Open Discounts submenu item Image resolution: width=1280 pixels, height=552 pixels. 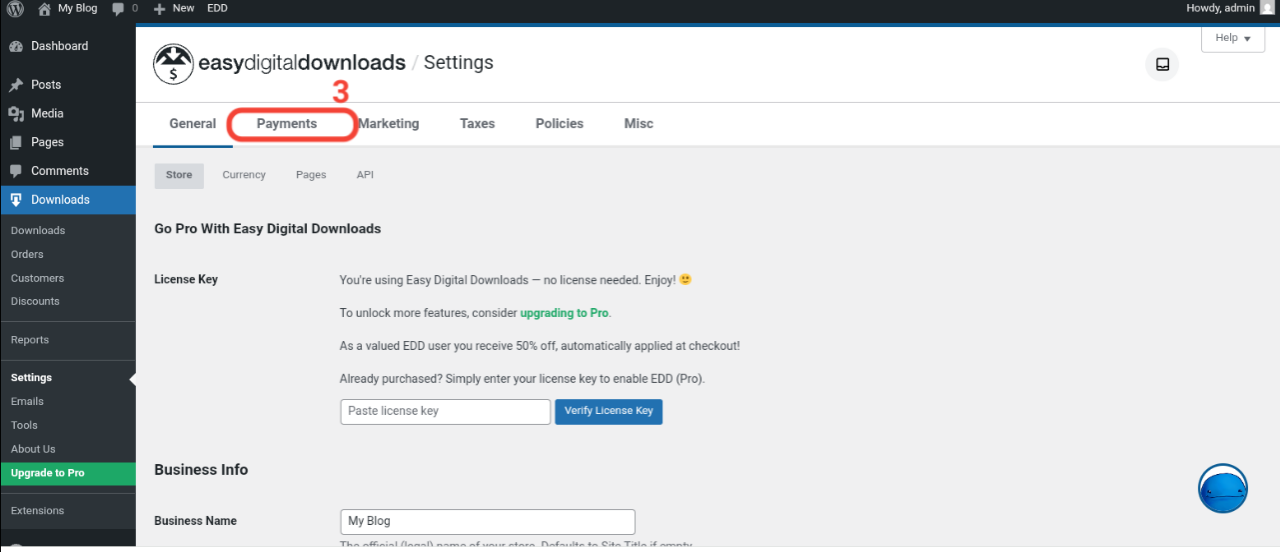point(35,301)
